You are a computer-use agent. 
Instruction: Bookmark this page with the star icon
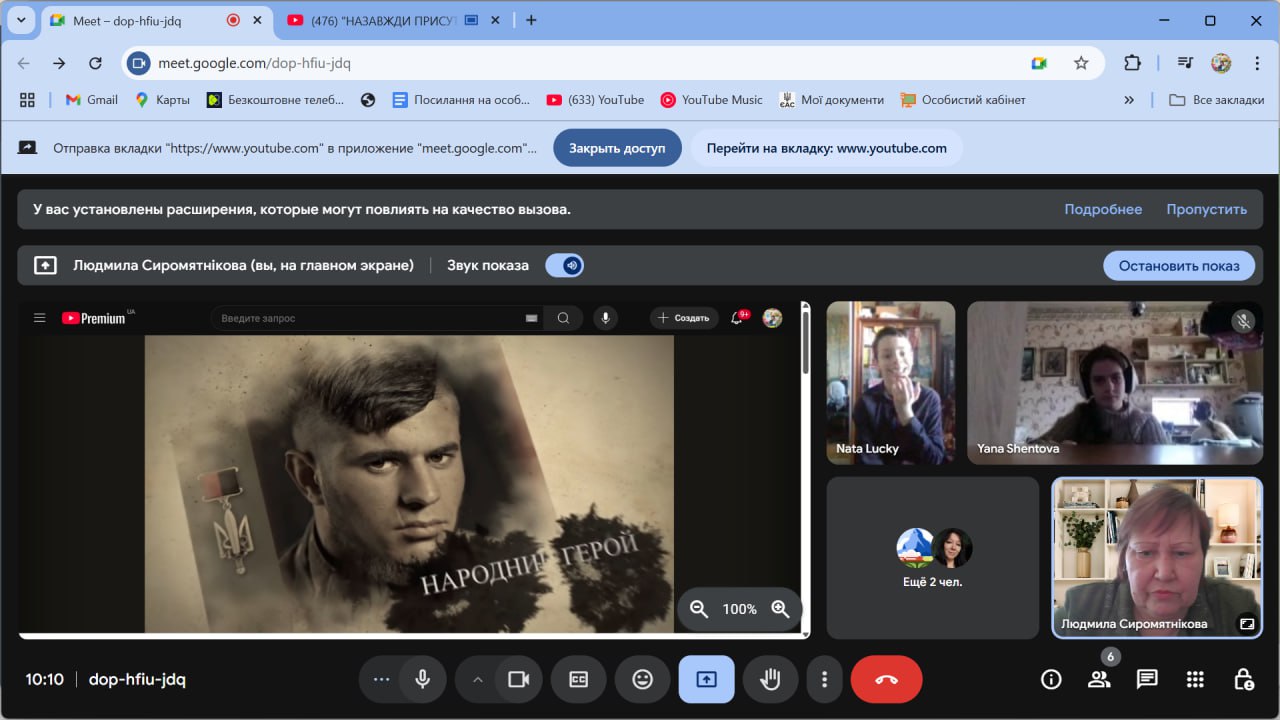point(1081,63)
